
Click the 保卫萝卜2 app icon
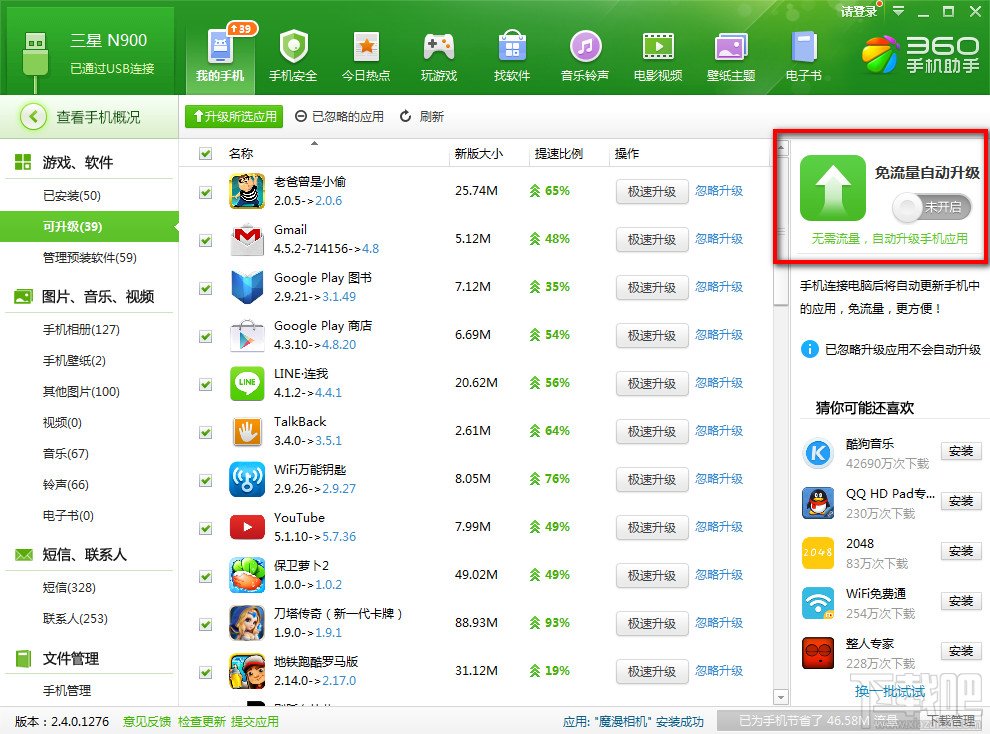click(247, 575)
